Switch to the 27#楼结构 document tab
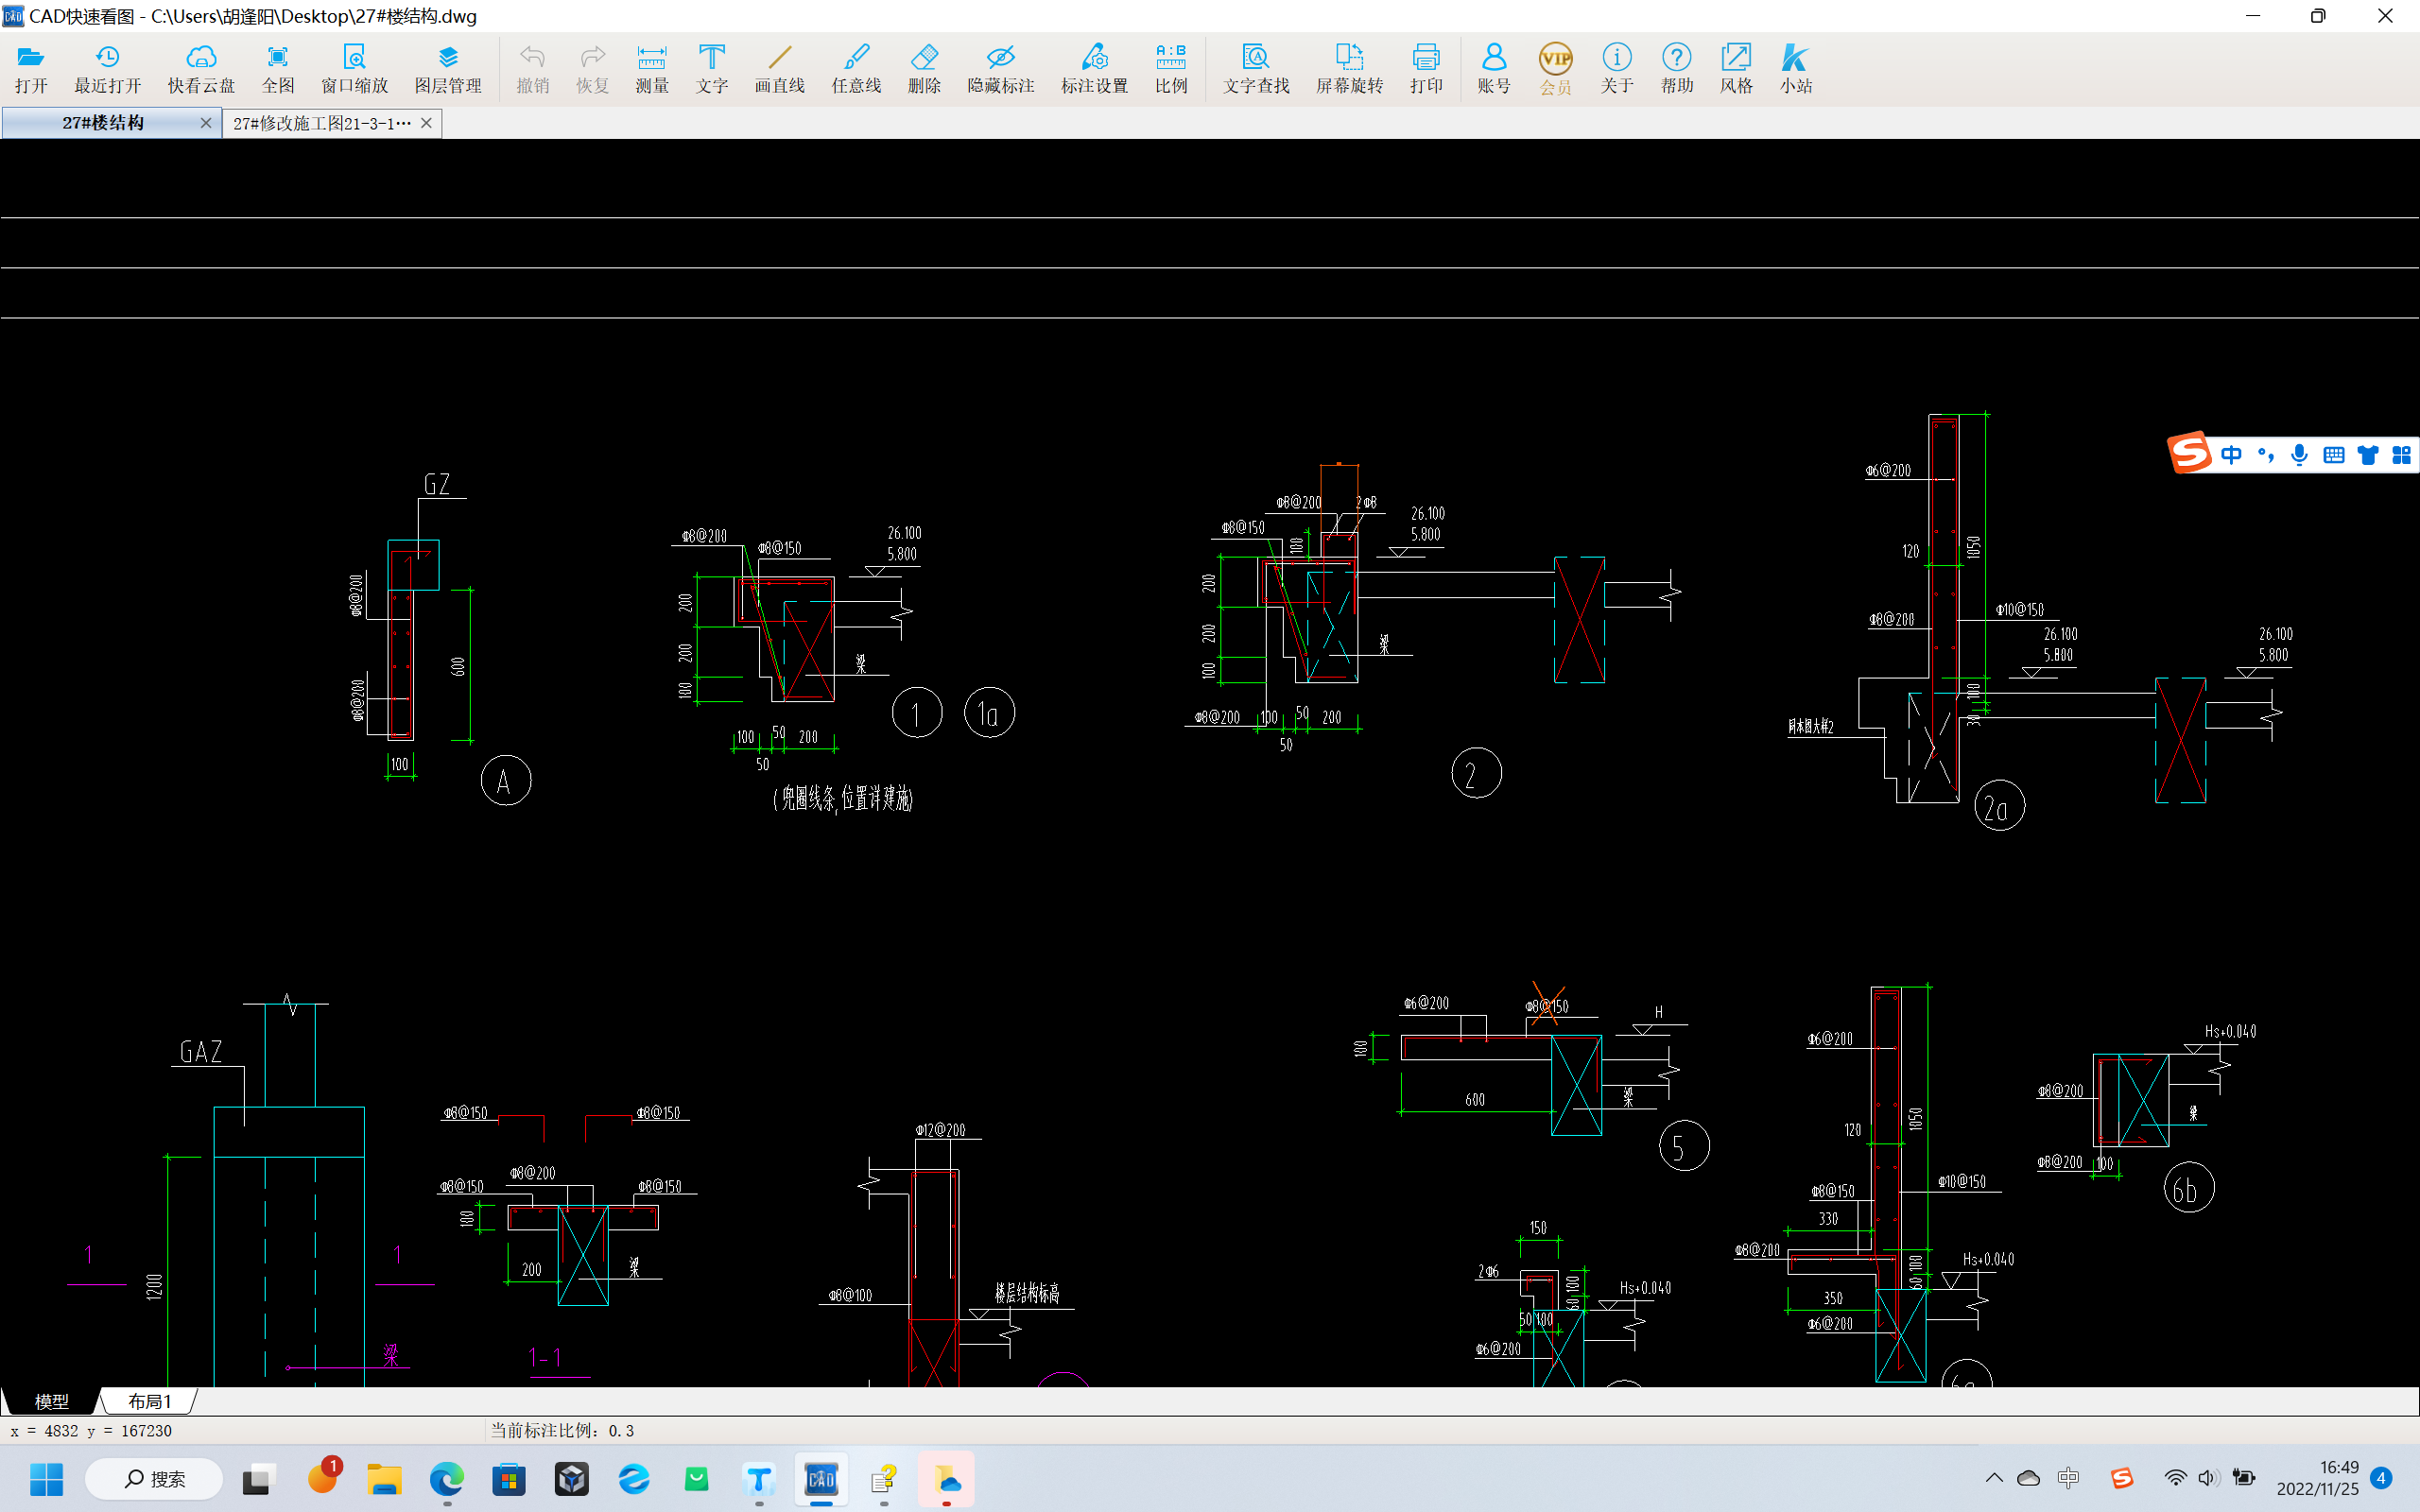This screenshot has height=1512, width=2420. coord(102,123)
